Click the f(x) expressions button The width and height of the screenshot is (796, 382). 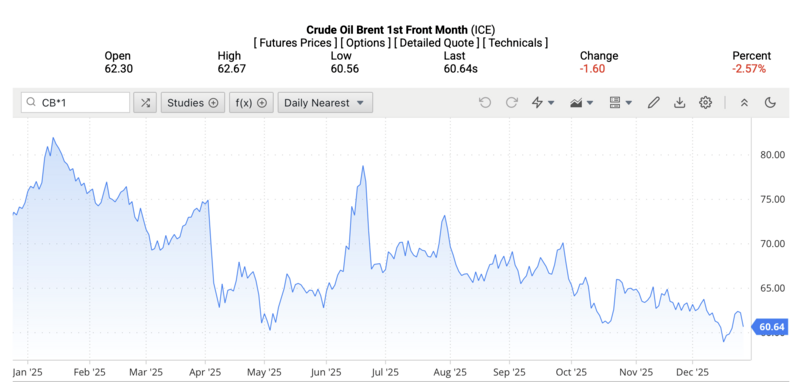tap(251, 103)
